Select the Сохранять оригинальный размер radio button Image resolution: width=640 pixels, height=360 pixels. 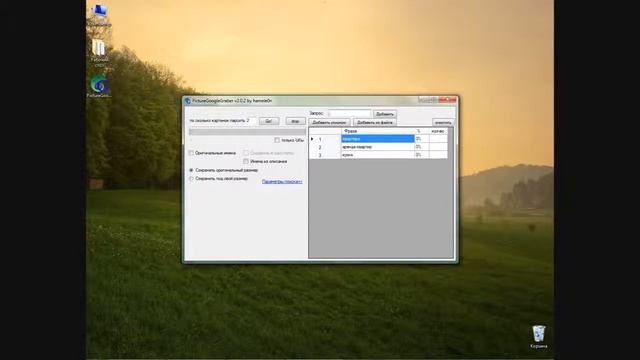click(x=191, y=170)
